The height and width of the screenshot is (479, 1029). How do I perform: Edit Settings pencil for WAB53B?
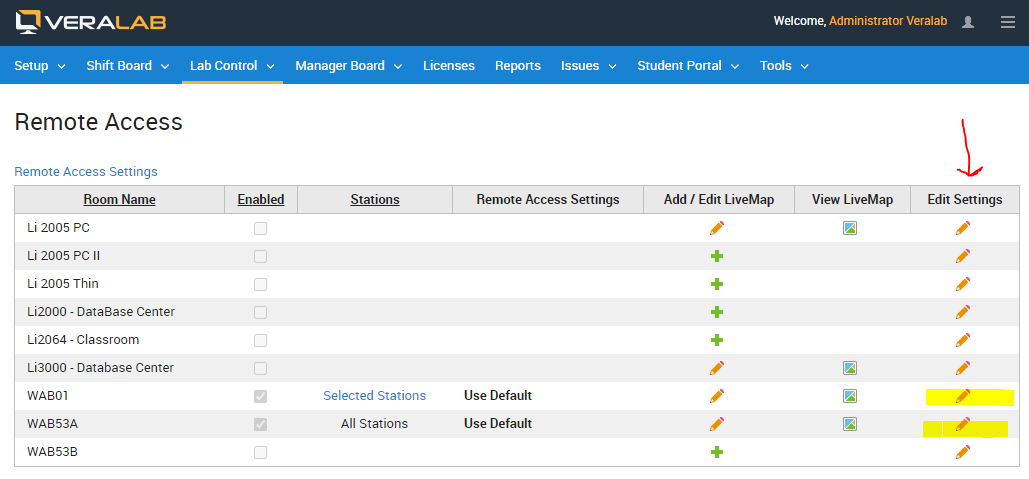(963, 452)
